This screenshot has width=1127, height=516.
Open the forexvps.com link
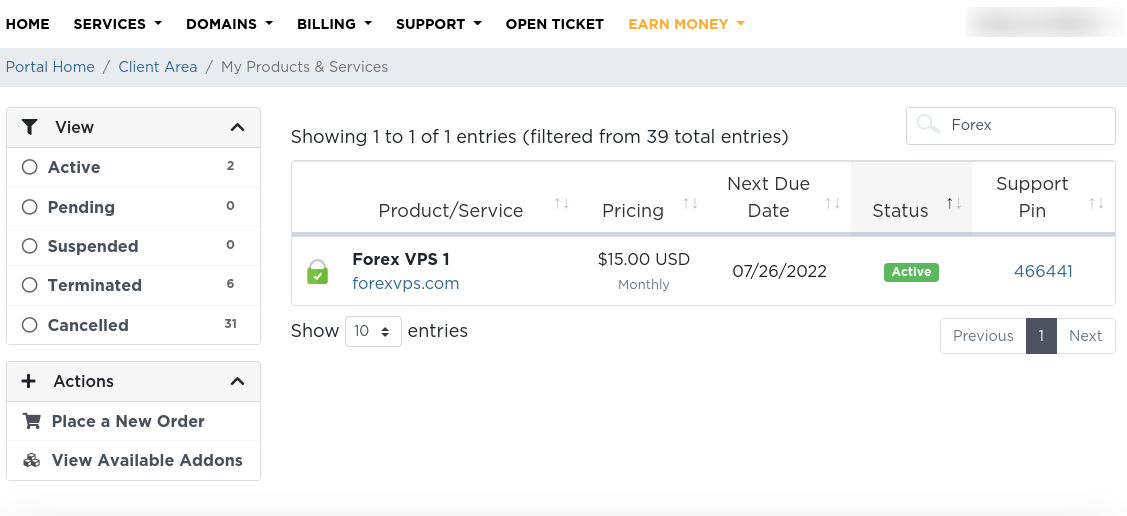(x=405, y=283)
